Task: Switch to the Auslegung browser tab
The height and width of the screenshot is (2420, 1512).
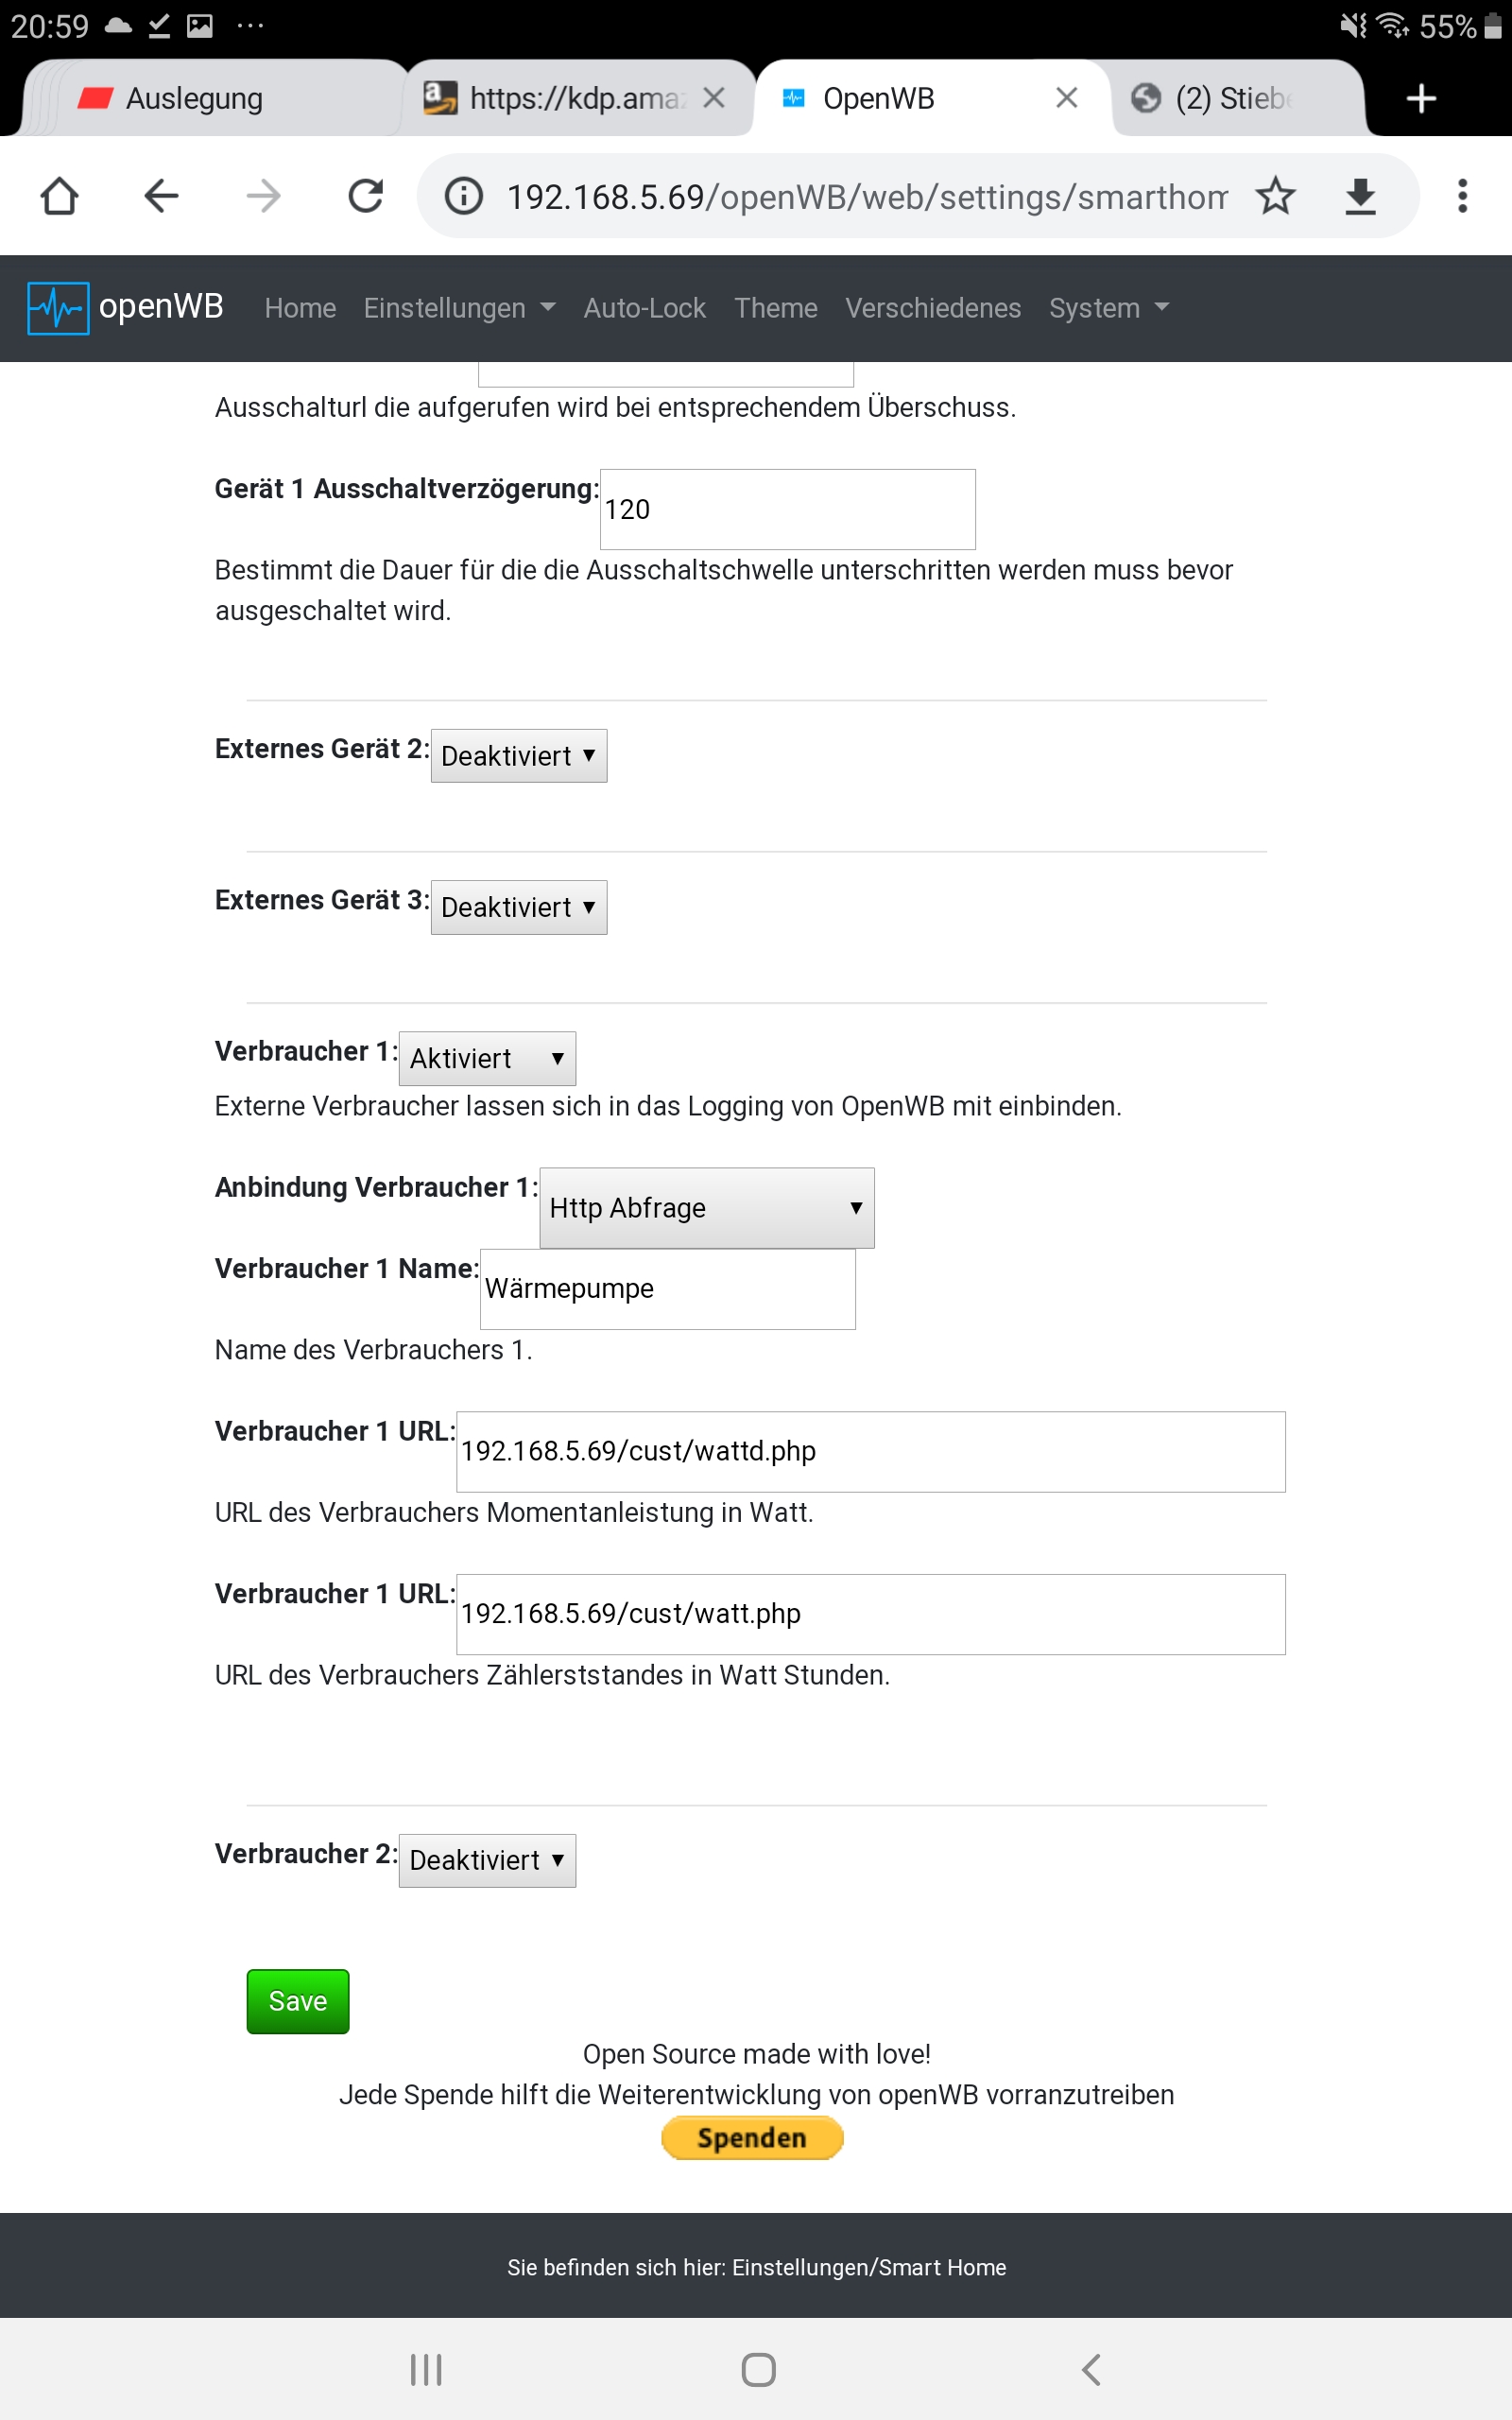Action: point(195,98)
